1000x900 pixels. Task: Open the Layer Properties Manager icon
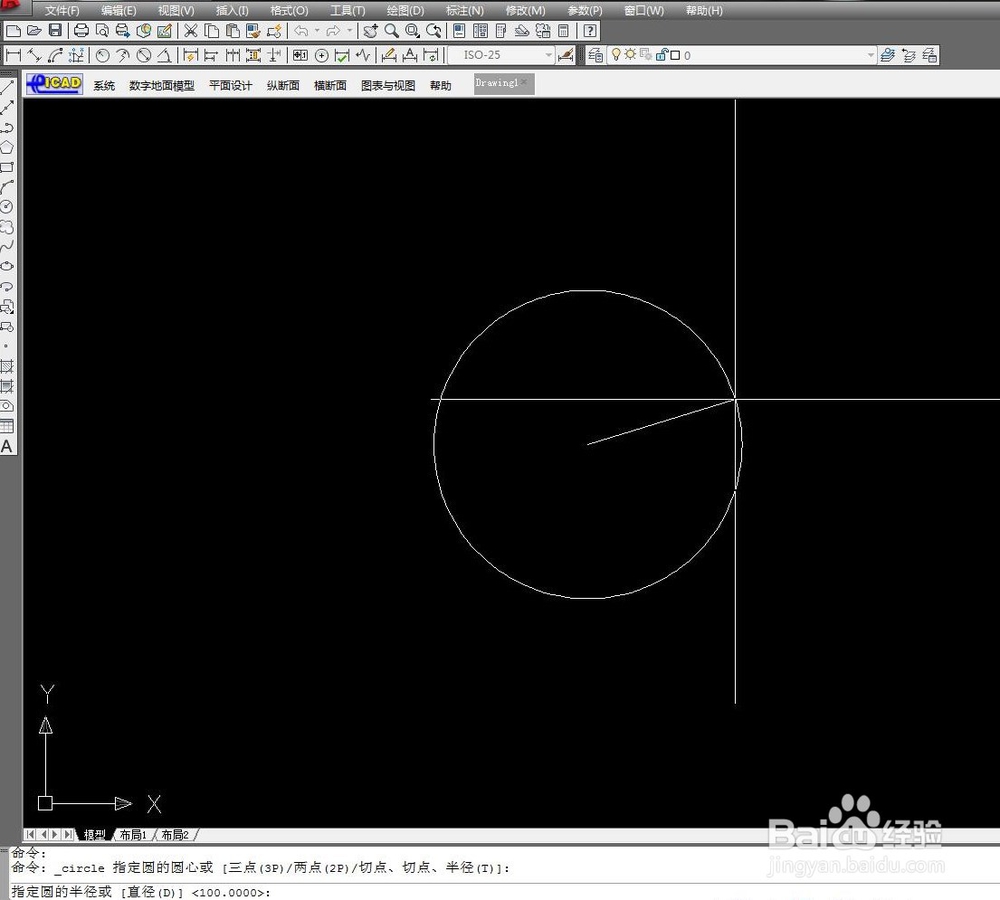click(596, 55)
